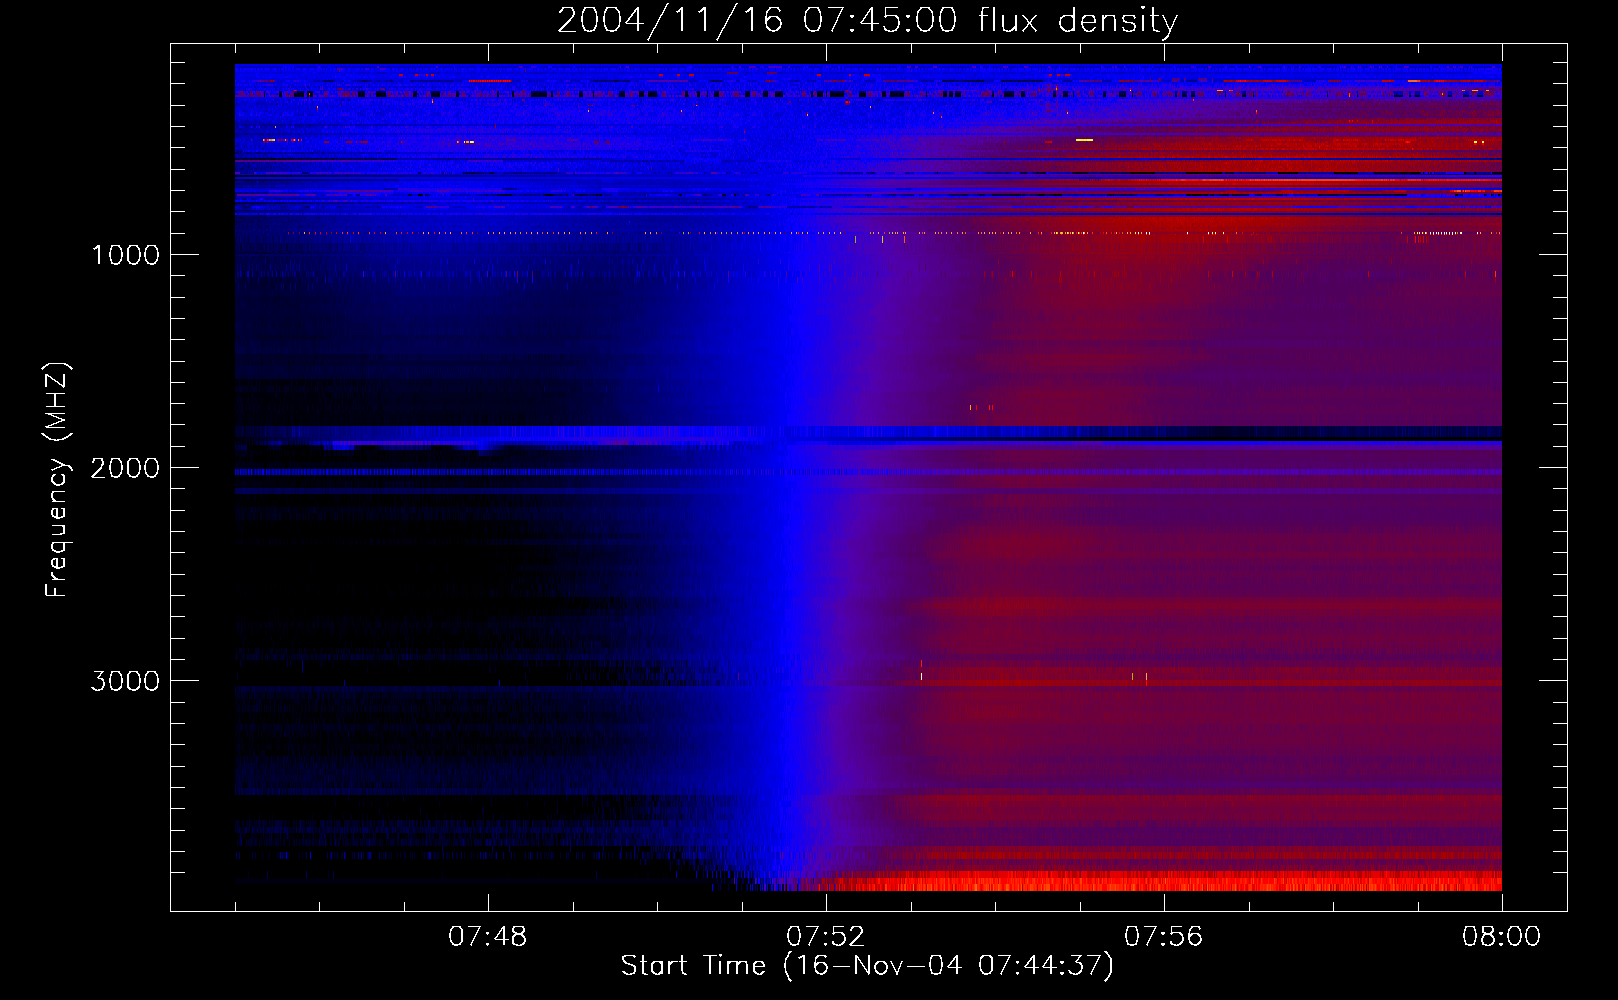1618x1000 pixels.
Task: Click the 3000 frequency tick label
Action: 125,681
